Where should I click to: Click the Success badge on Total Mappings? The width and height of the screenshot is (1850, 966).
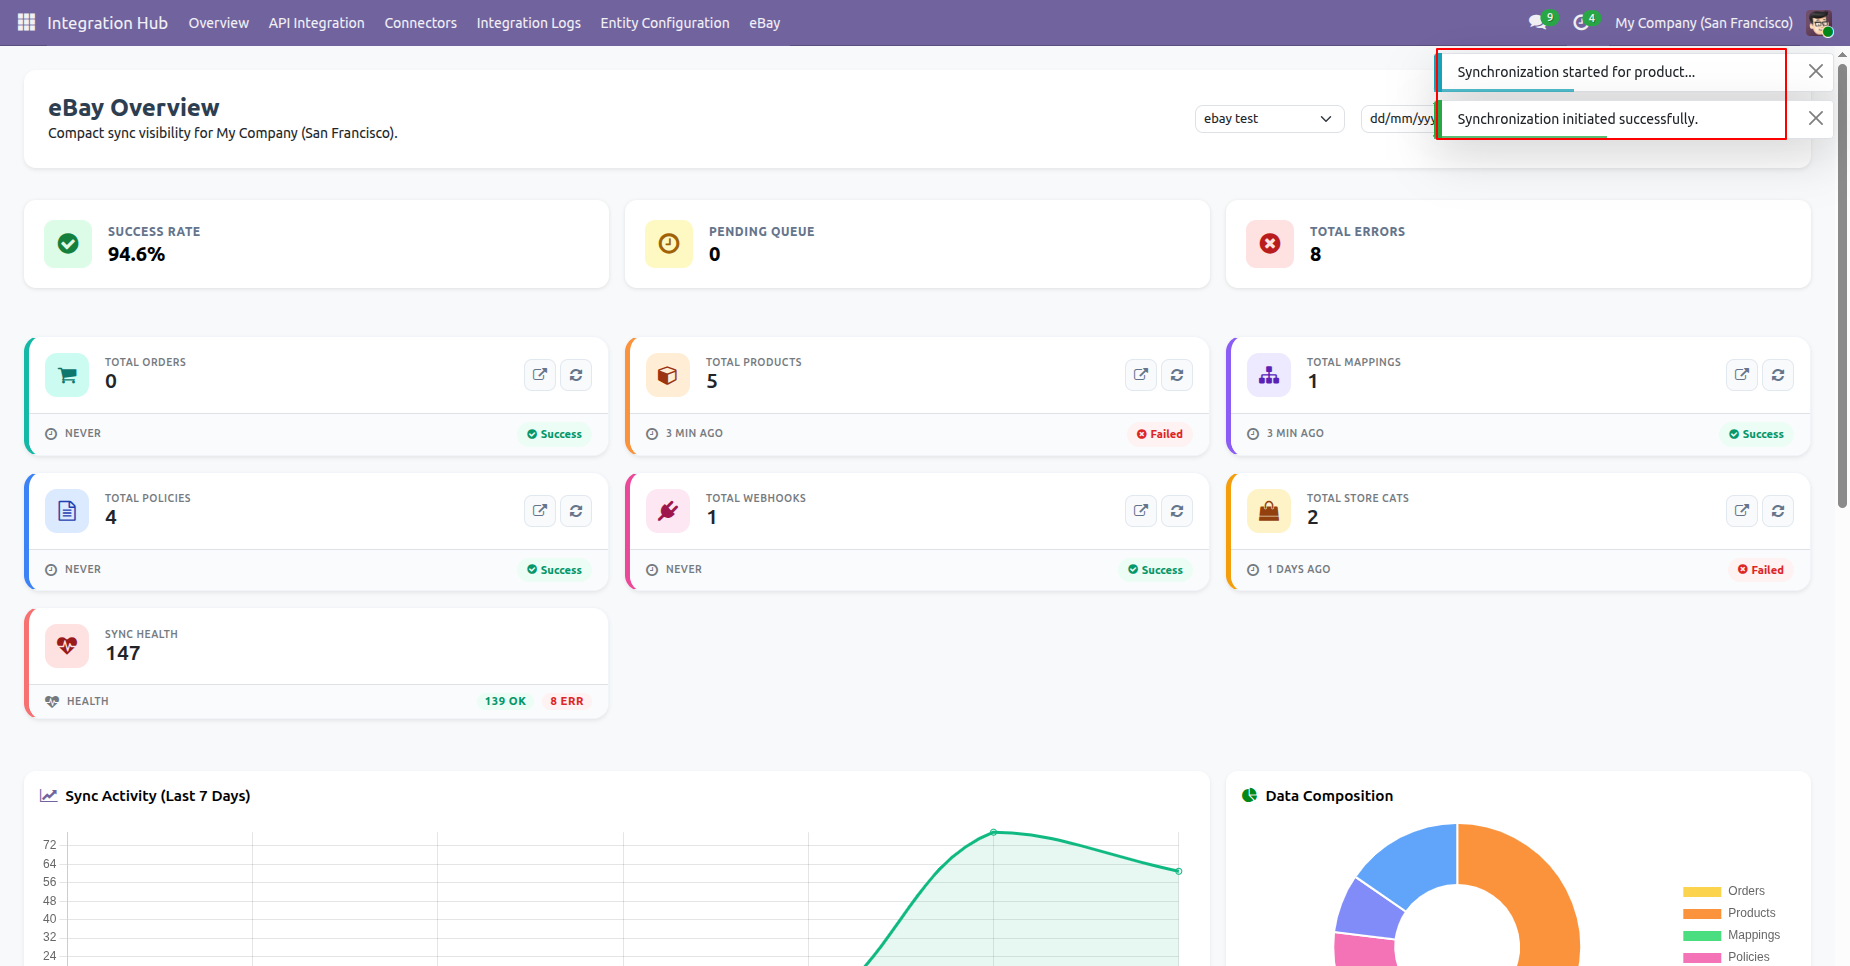pyautogui.click(x=1757, y=434)
